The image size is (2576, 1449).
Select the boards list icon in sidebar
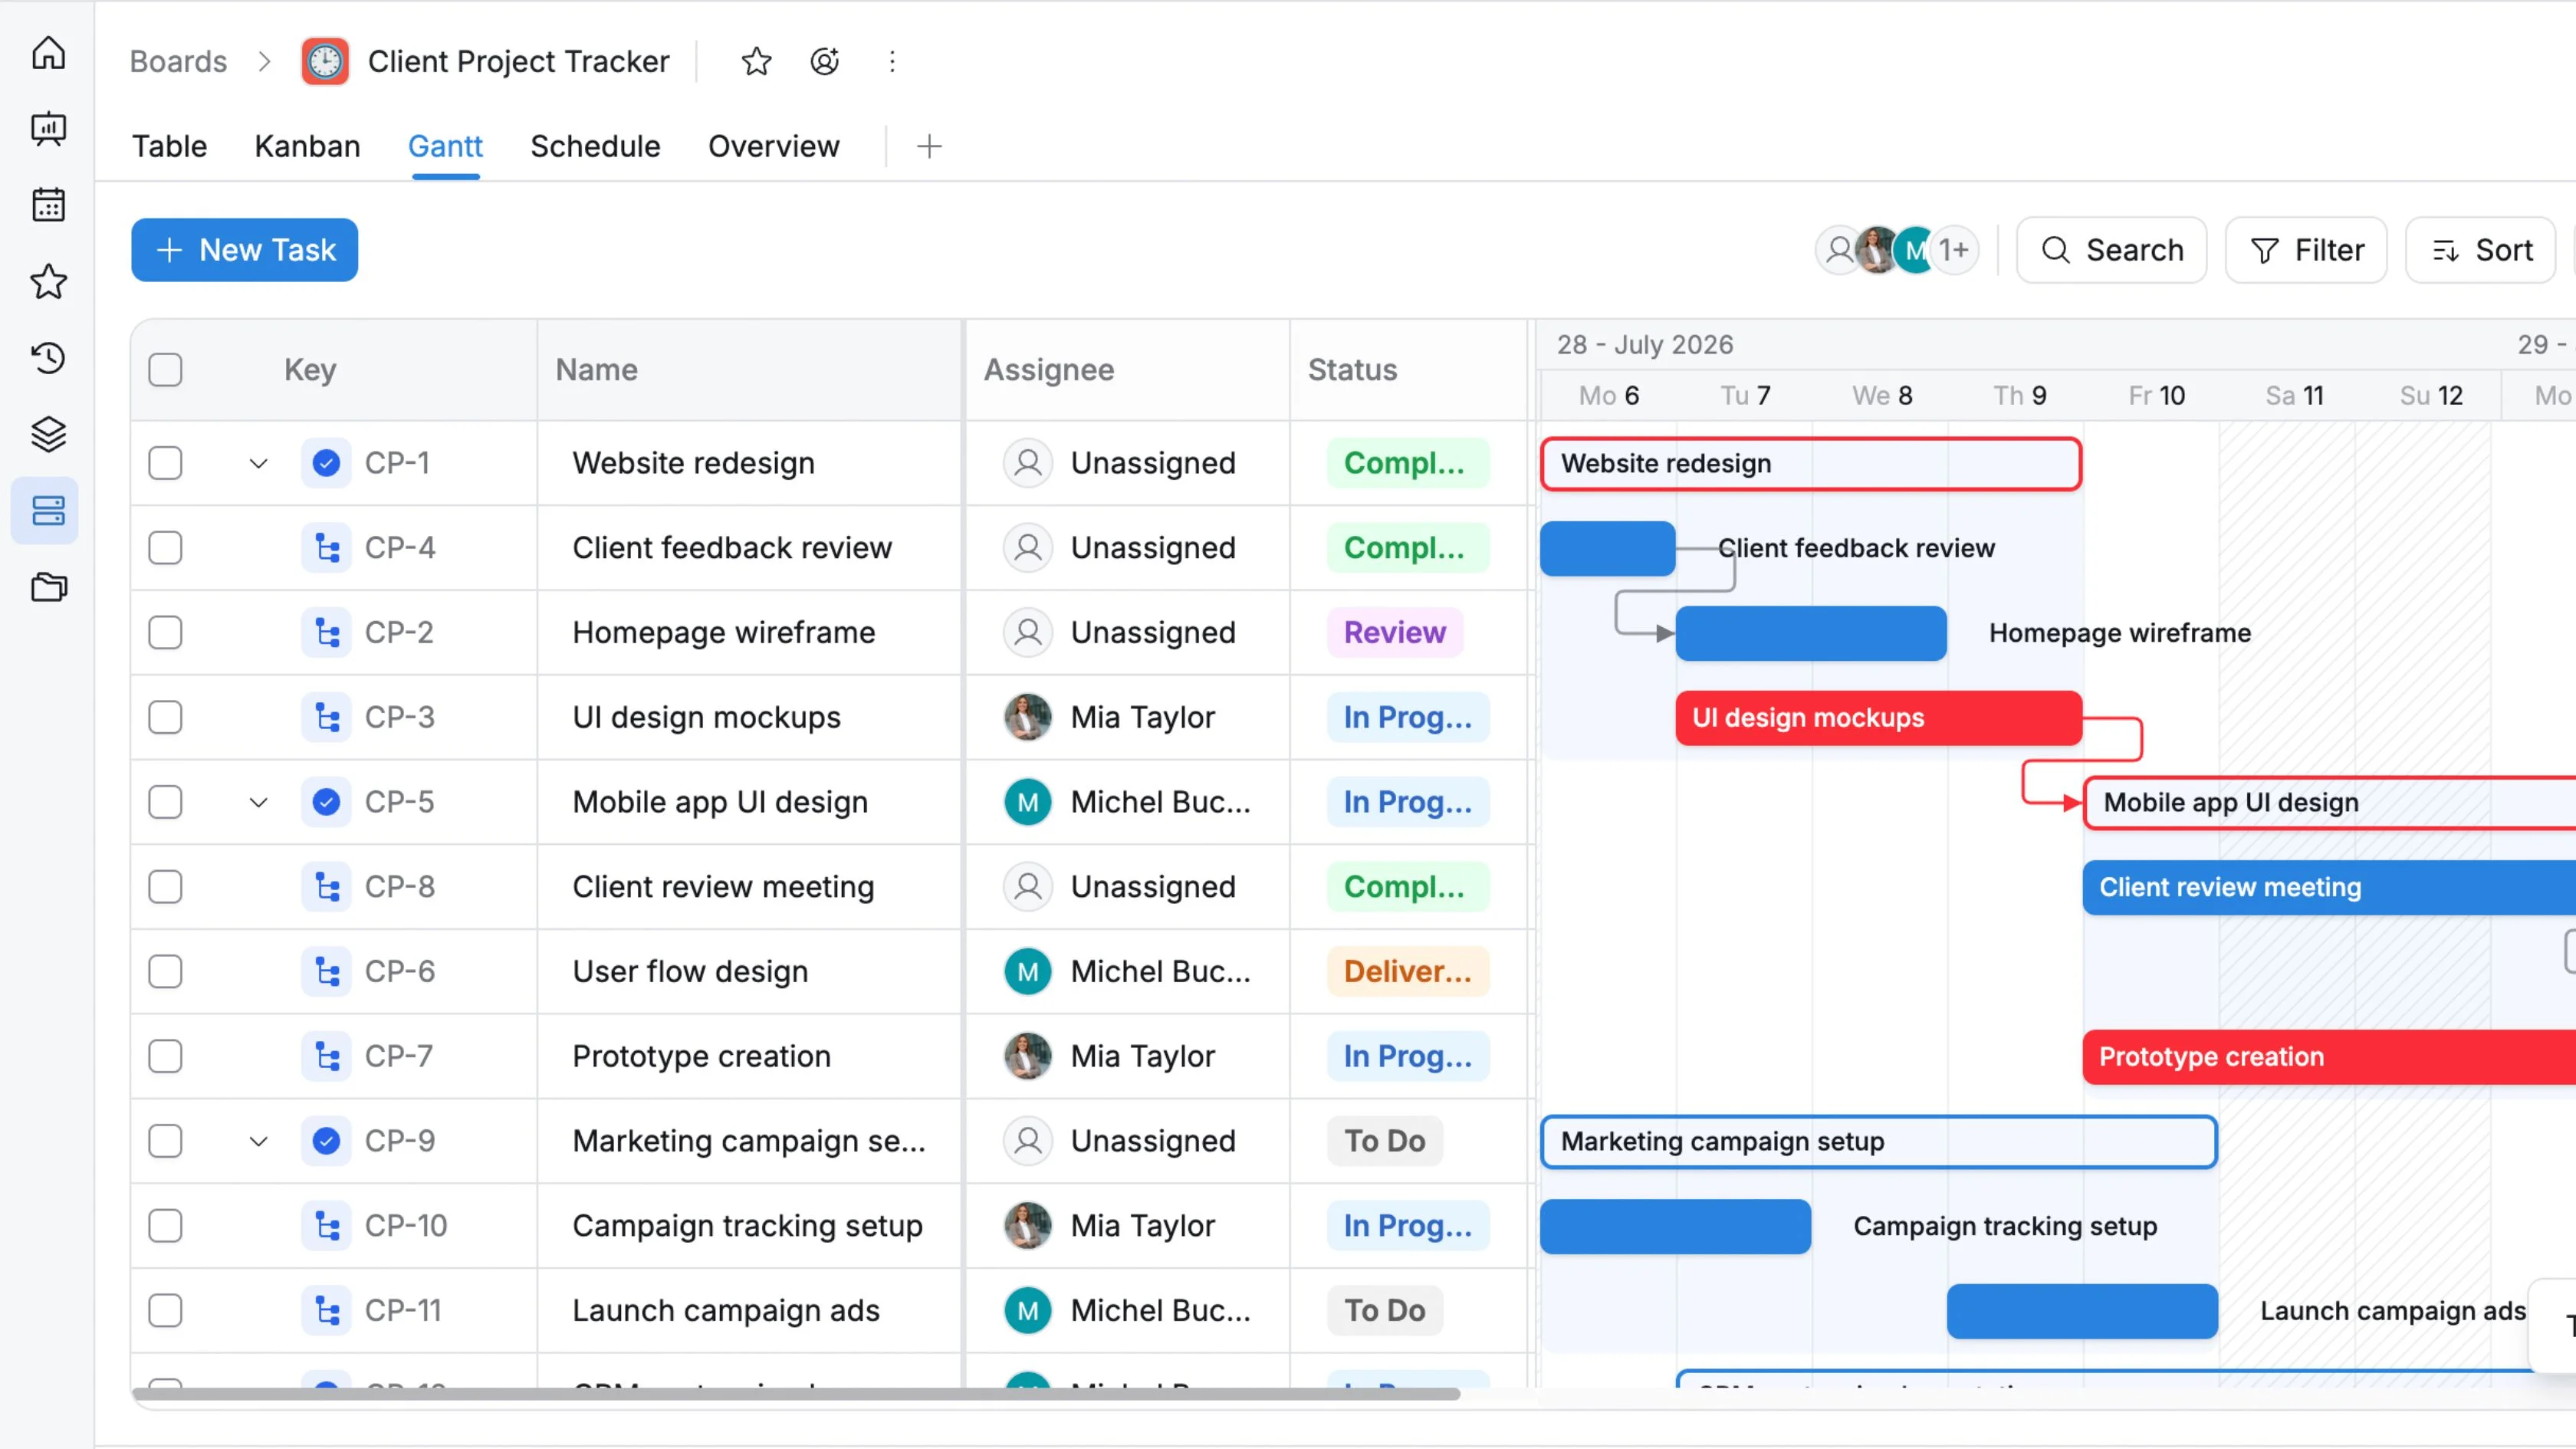(x=48, y=510)
